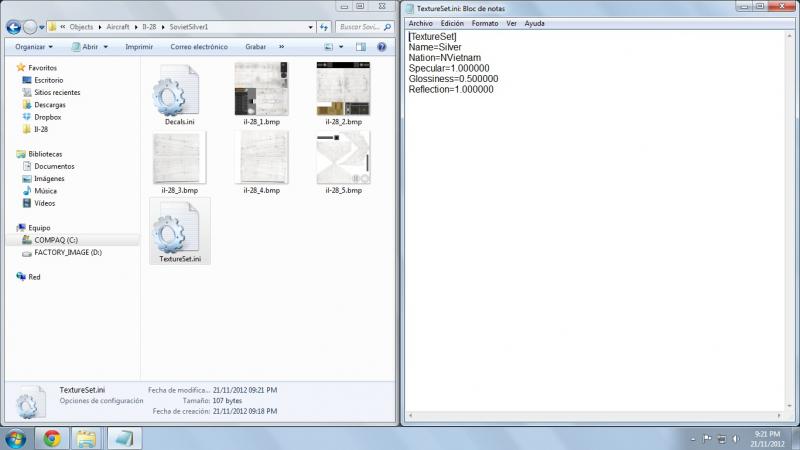Open Edición menu in Notepad
800x450 pixels.
click(x=452, y=23)
